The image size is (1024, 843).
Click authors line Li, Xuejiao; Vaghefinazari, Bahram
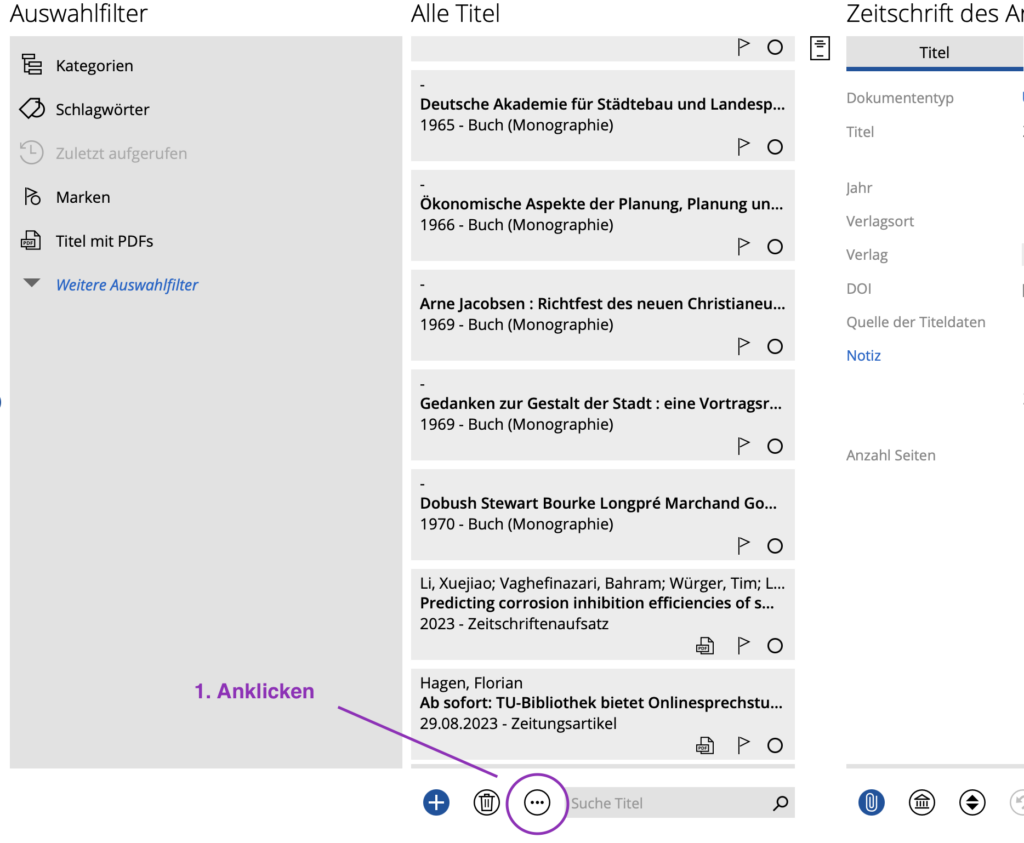tap(602, 583)
